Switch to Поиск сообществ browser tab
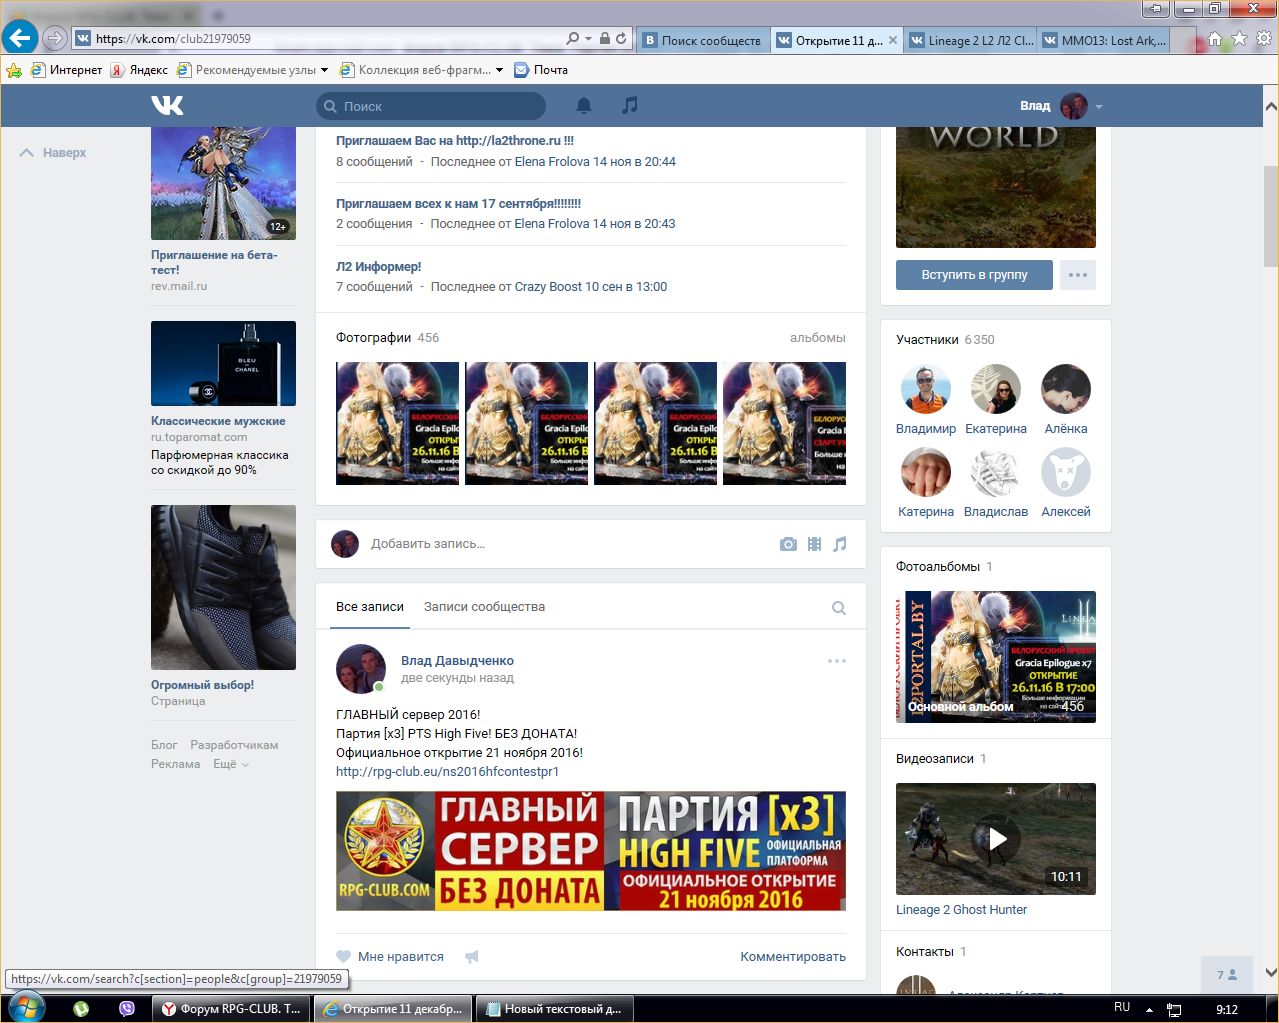This screenshot has height=1023, width=1279. coord(703,40)
